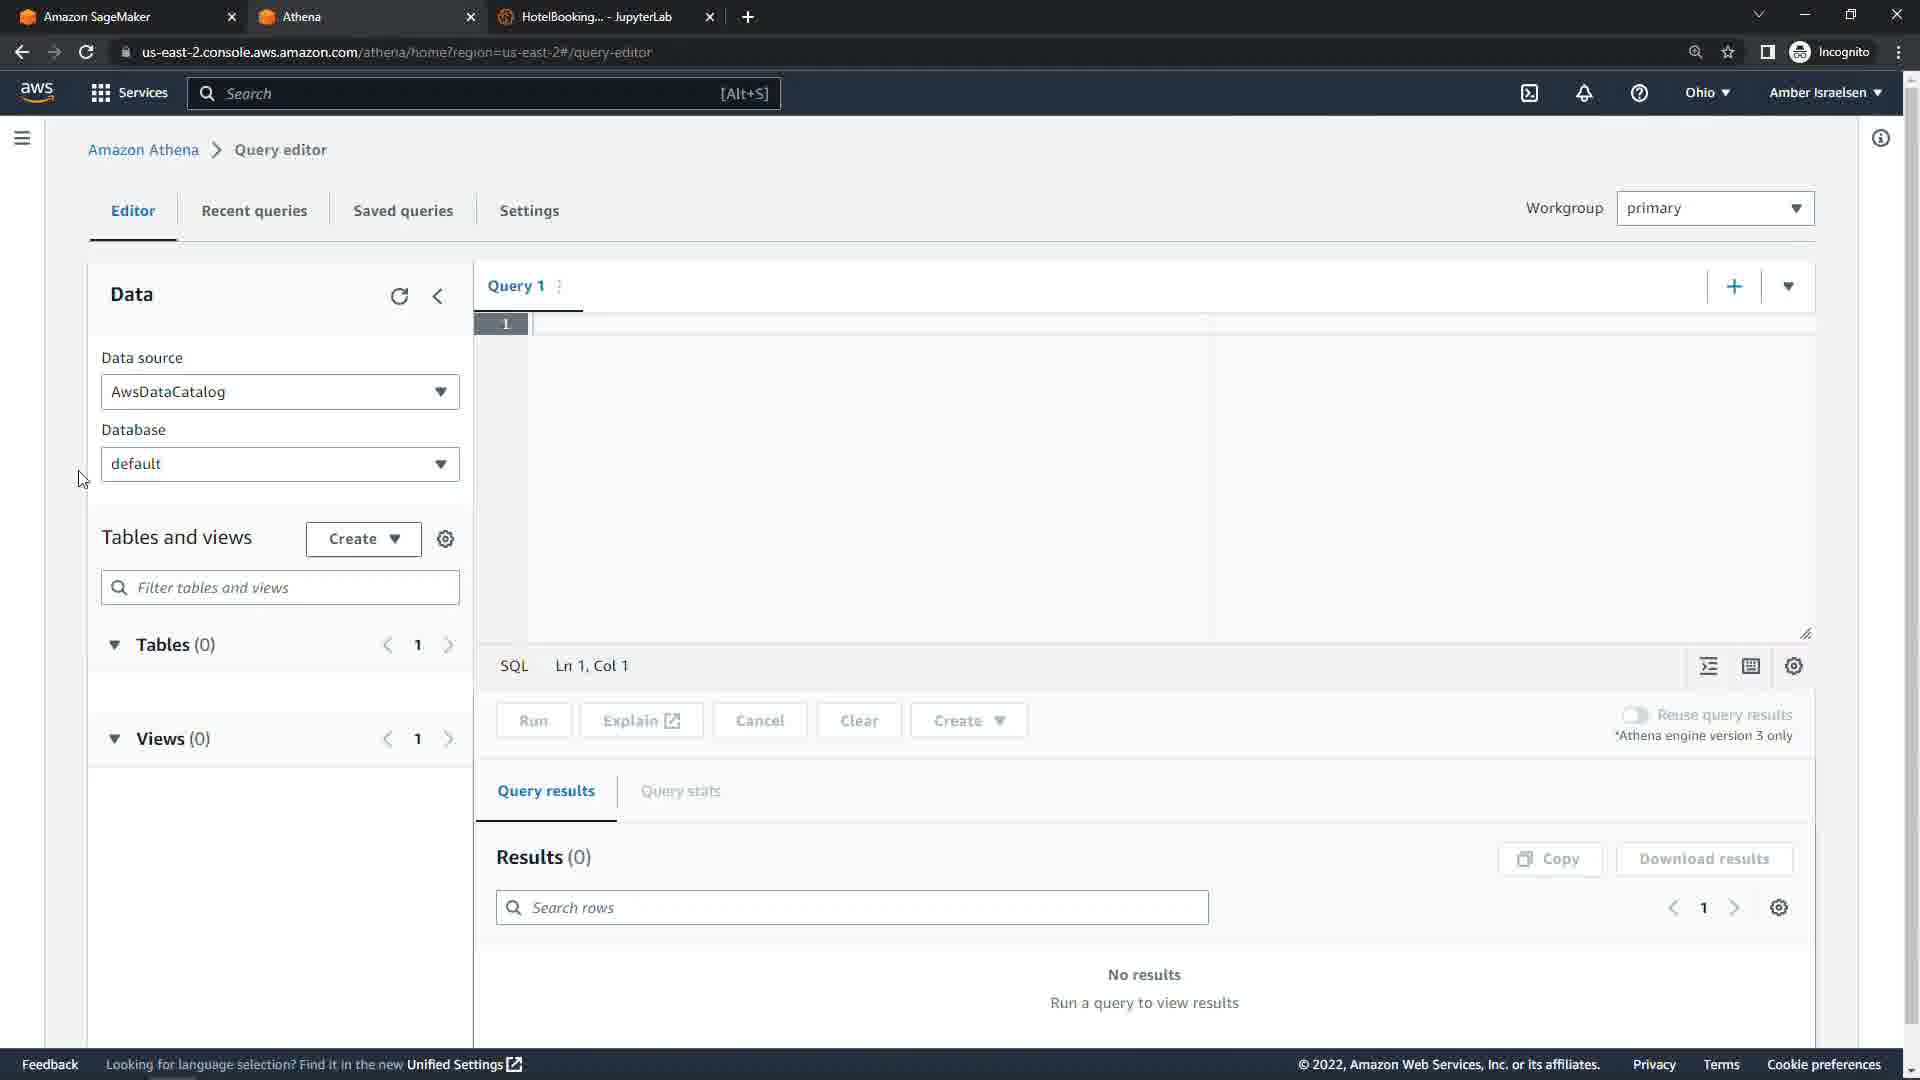Click the Amazon Athena breadcrumb link
1920x1080 pixels.
coord(143,150)
